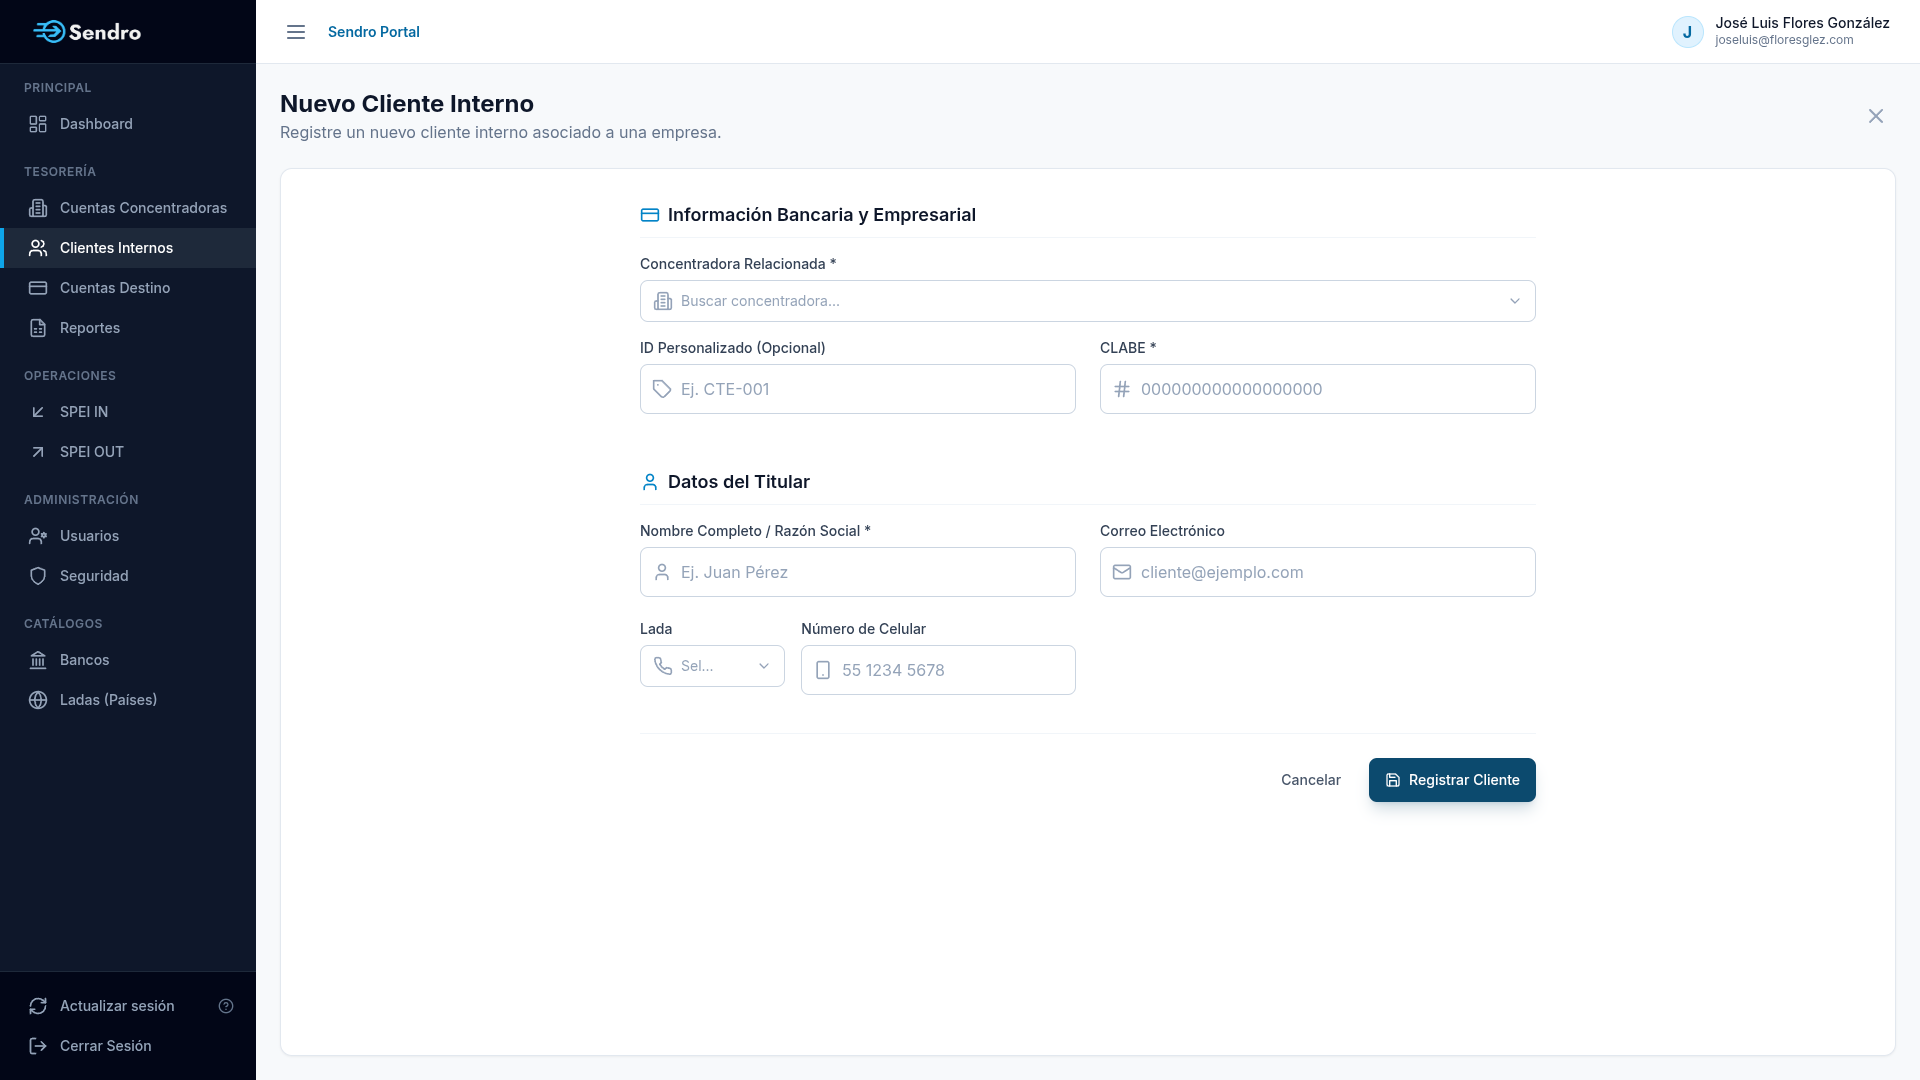
Task: Focus the Nombre Completo / Razón Social field
Action: [858, 572]
